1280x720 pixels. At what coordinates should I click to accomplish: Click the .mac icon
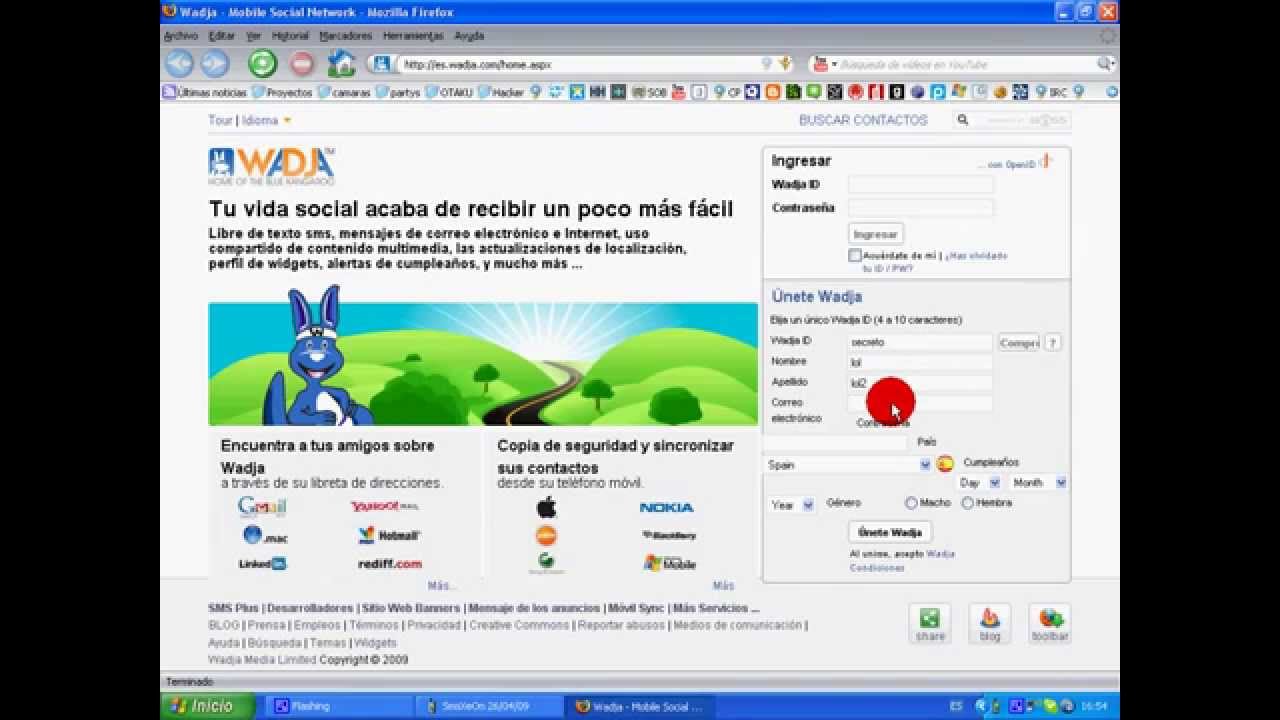coord(265,536)
